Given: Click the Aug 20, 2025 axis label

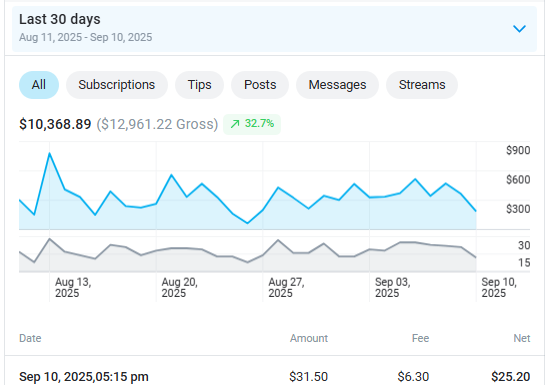Looking at the screenshot, I should (x=179, y=287).
